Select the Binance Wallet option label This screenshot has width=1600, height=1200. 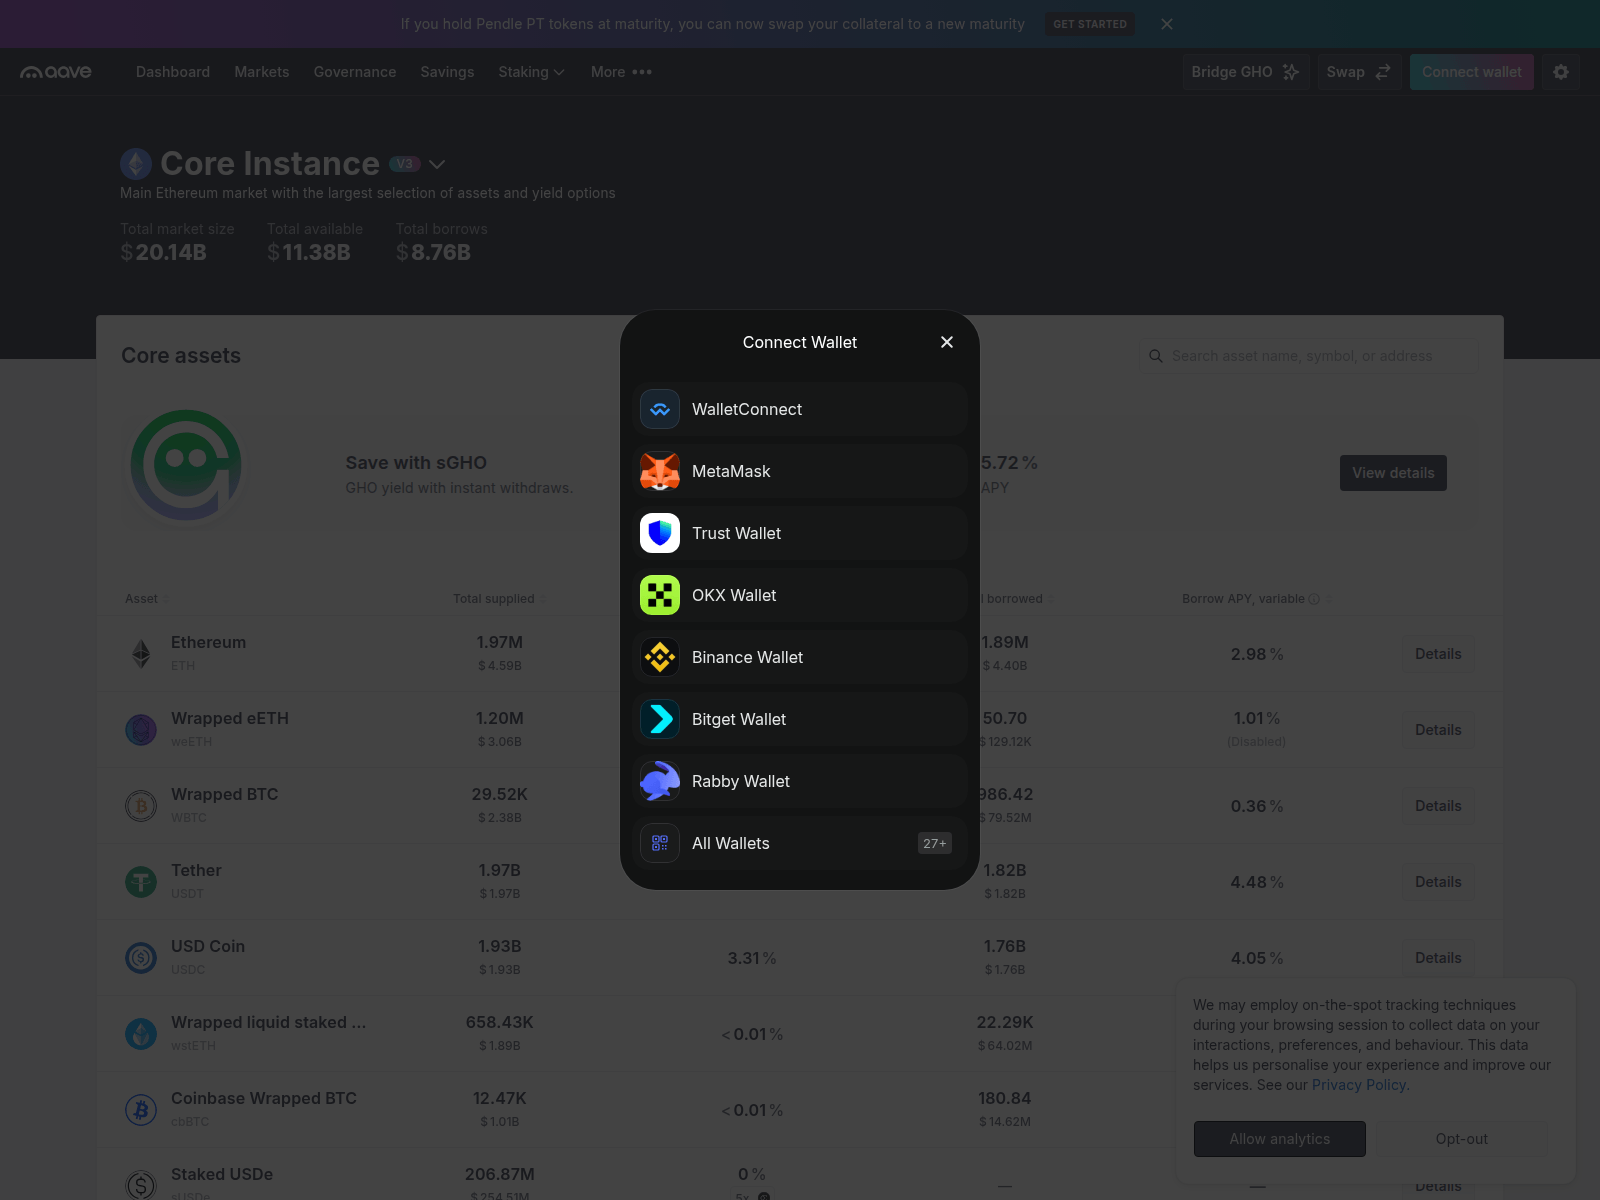click(x=747, y=657)
